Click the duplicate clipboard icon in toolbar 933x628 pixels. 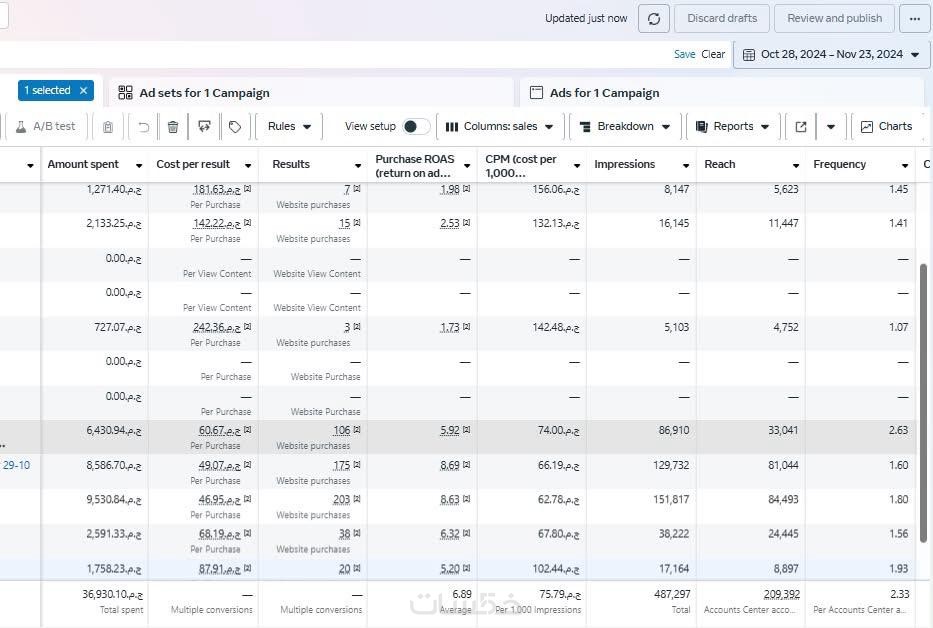108,127
